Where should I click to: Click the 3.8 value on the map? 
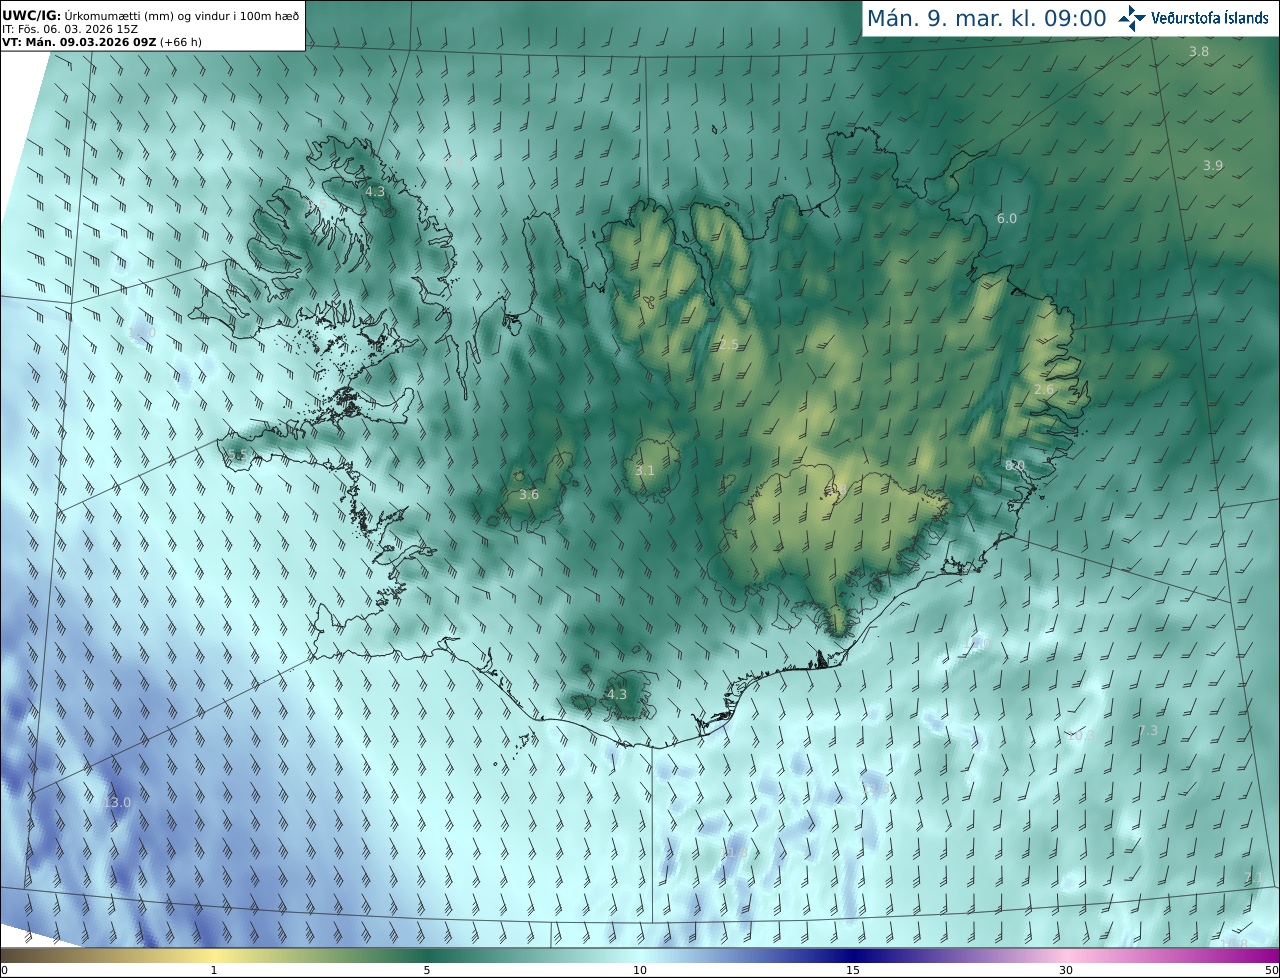point(1198,51)
